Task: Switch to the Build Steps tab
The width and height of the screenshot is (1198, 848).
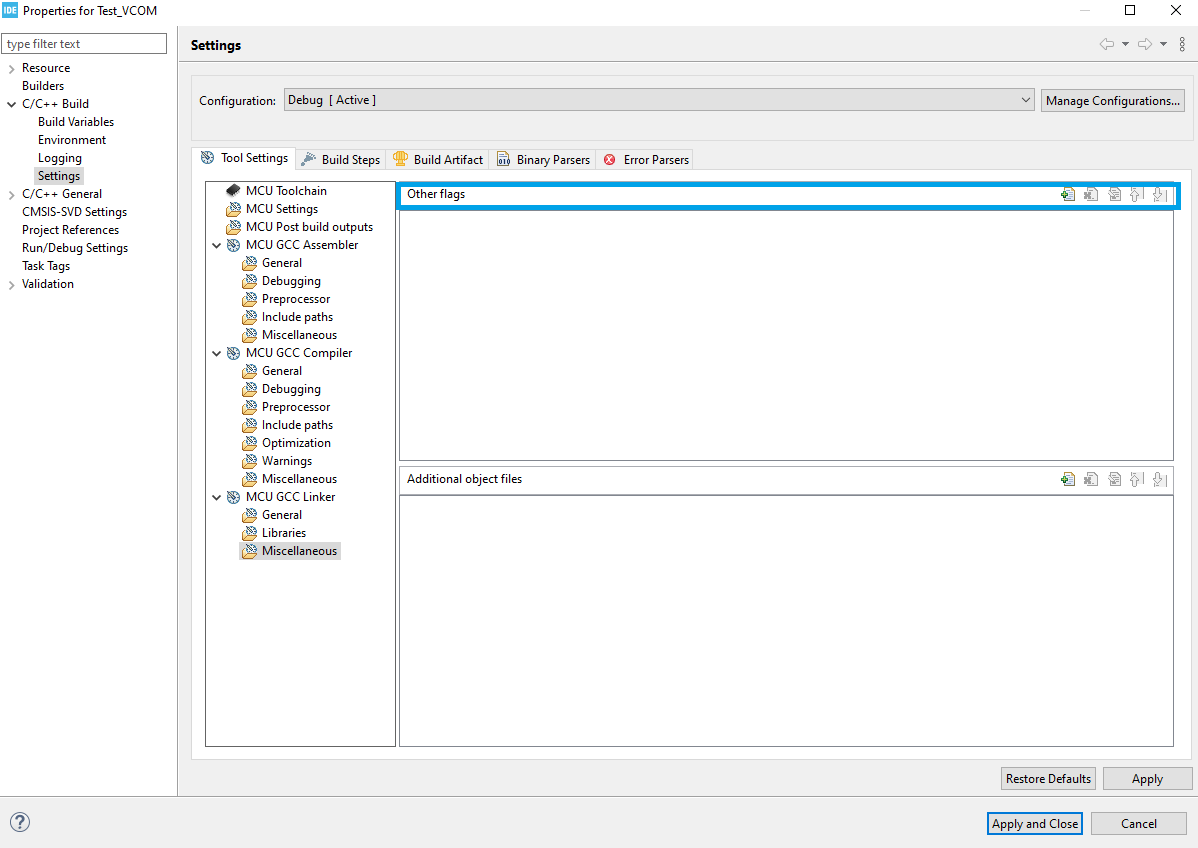Action: (x=348, y=159)
